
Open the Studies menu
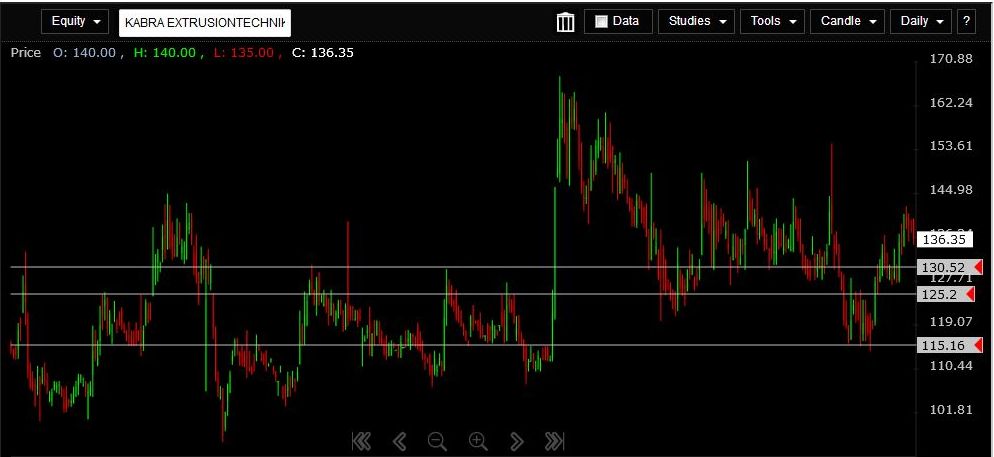pyautogui.click(x=696, y=21)
